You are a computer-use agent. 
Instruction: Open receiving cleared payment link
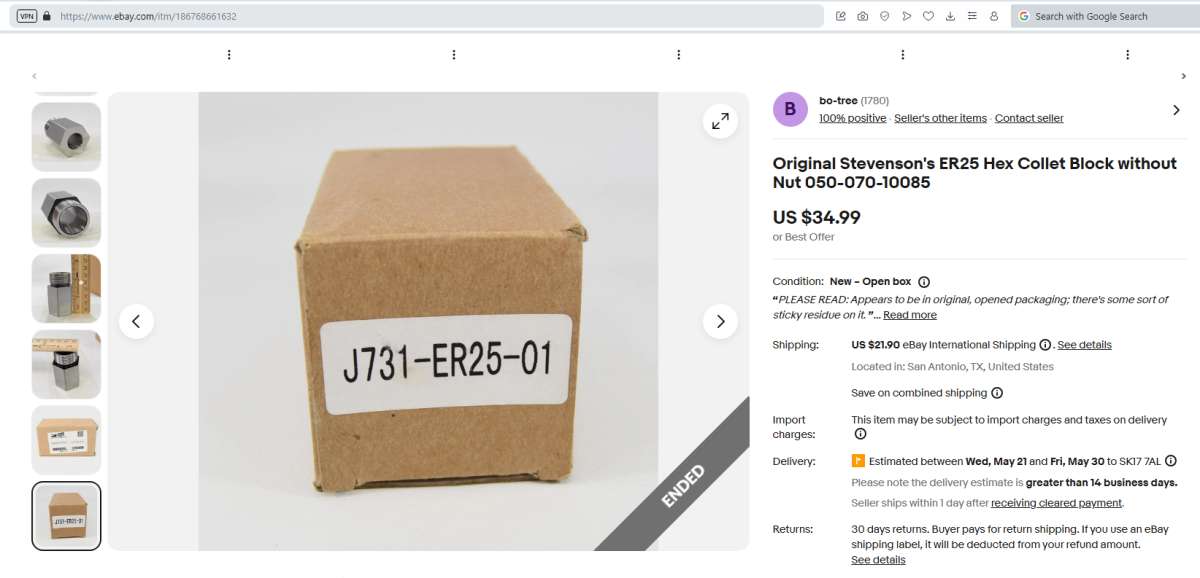point(1056,503)
